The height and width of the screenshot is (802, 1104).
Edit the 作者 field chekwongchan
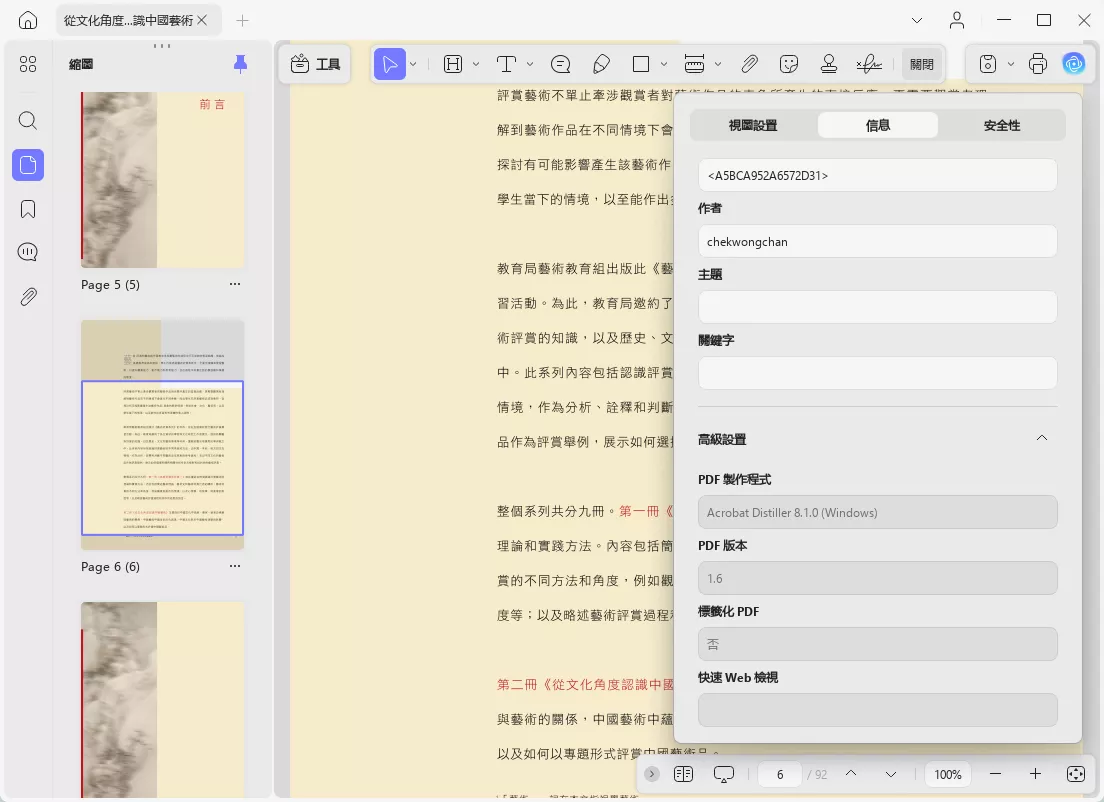[877, 242]
